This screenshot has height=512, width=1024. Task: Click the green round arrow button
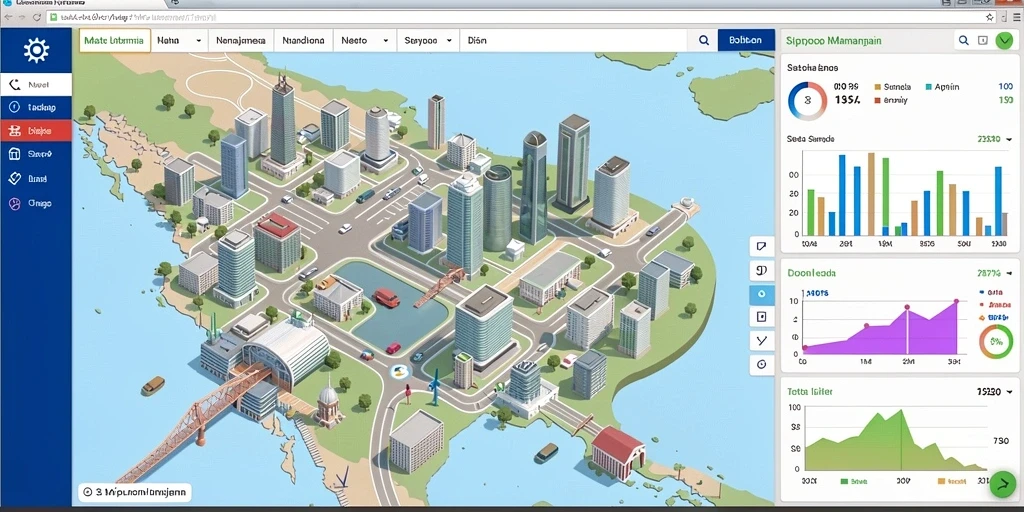pyautogui.click(x=1002, y=484)
